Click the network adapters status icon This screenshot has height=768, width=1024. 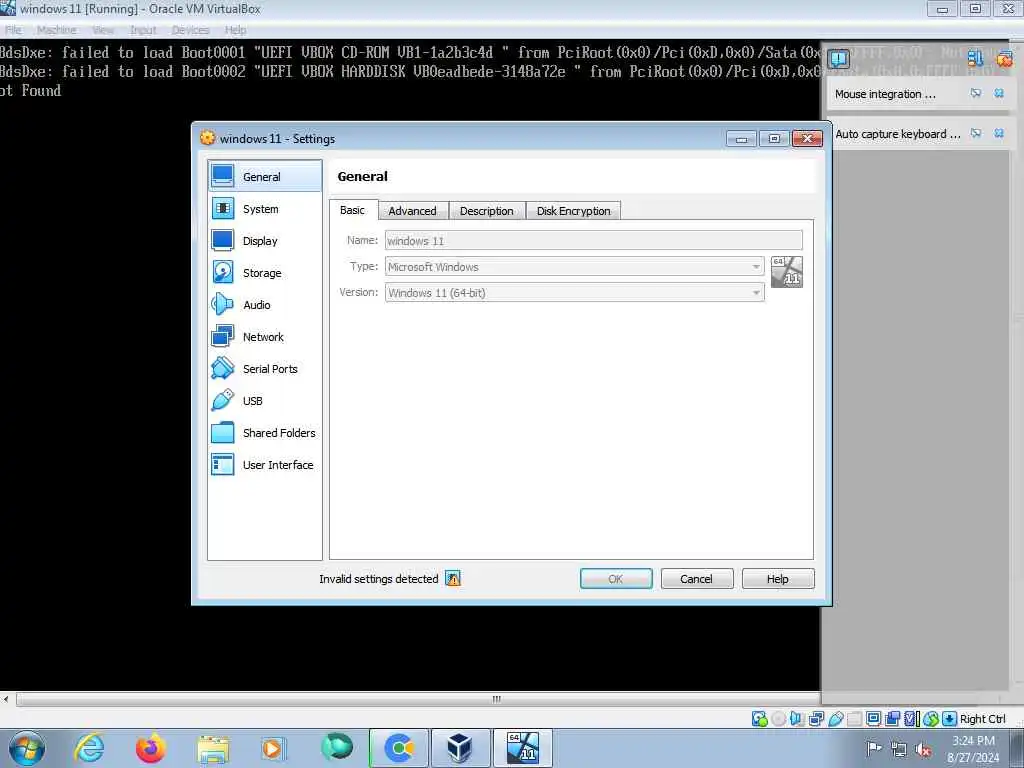(x=816, y=719)
